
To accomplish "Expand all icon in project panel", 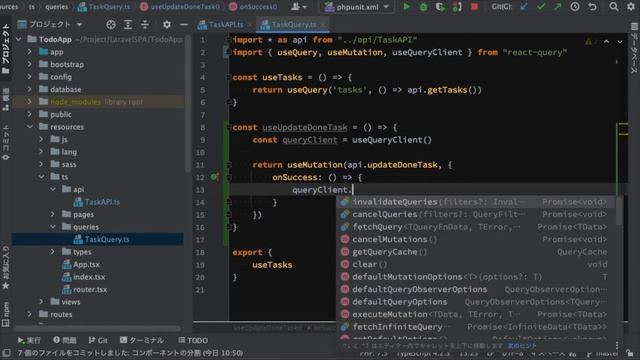I will coord(128,24).
